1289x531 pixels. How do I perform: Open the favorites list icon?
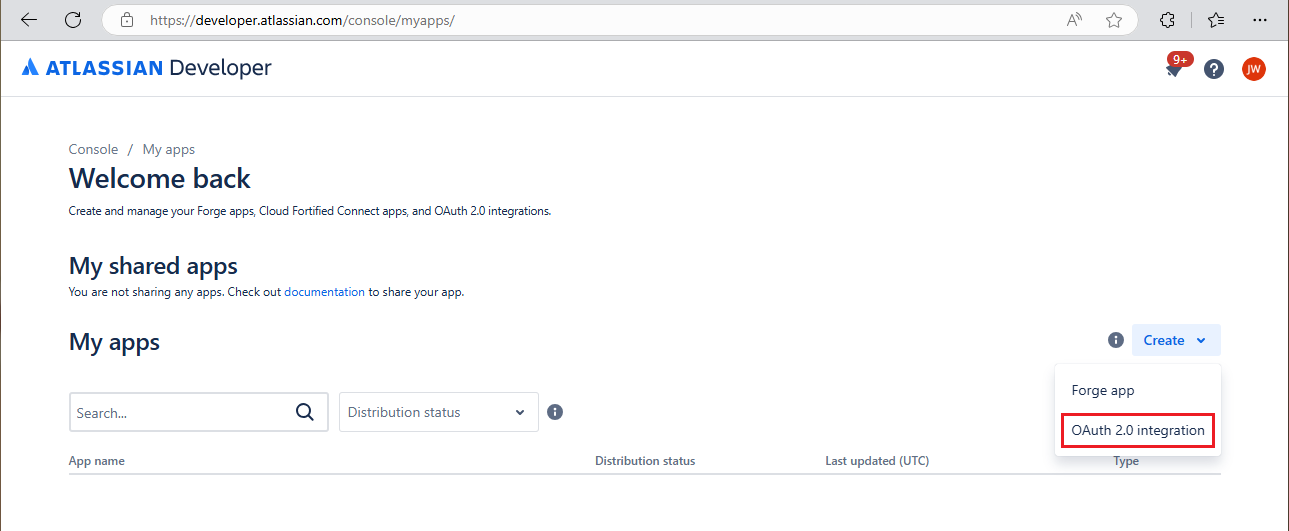click(1216, 20)
